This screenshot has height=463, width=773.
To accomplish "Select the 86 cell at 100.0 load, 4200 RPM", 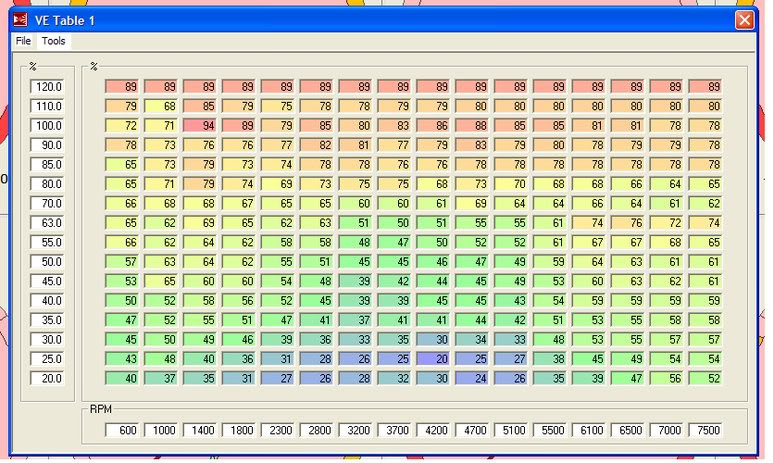I will [x=433, y=126].
